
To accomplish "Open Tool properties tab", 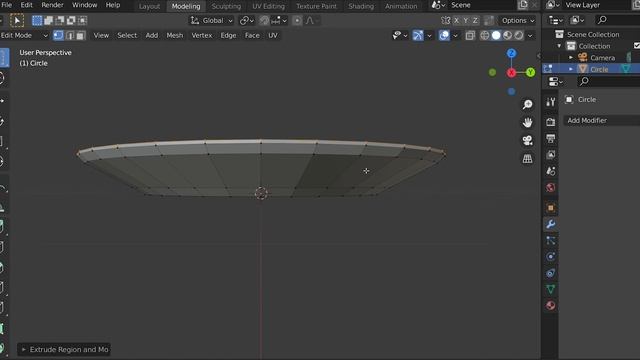I will (551, 102).
